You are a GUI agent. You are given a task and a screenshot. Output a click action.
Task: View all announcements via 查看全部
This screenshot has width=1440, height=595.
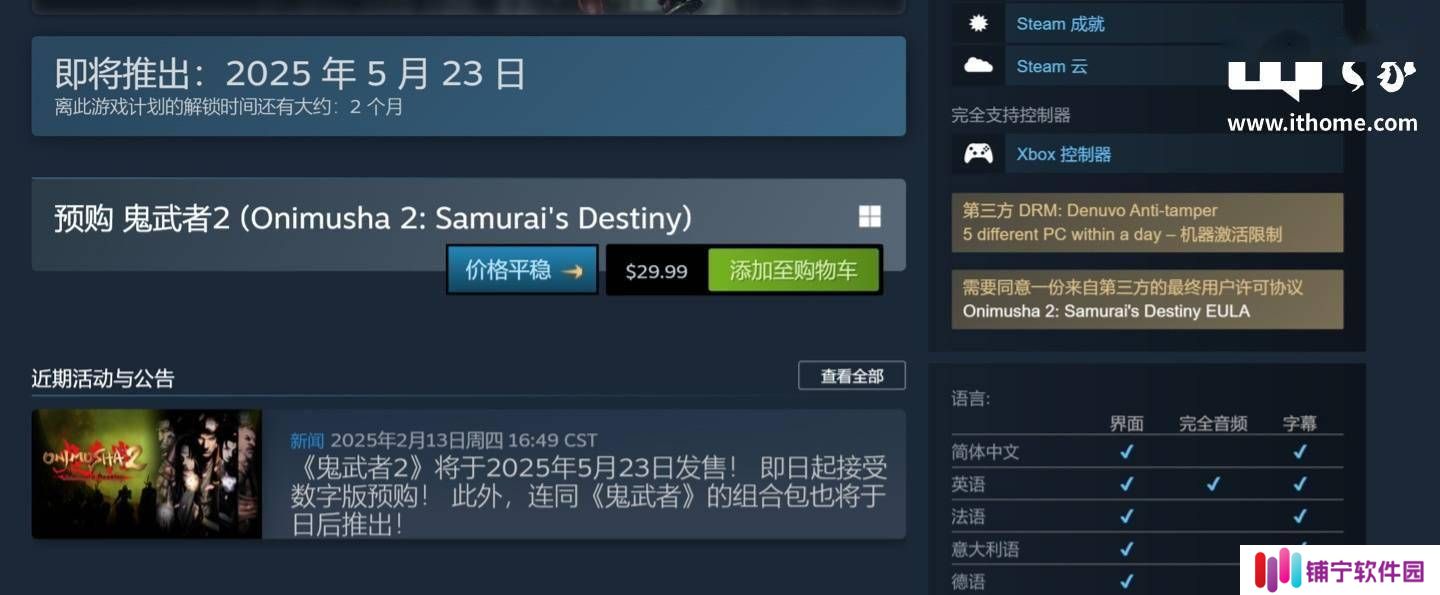coord(852,376)
